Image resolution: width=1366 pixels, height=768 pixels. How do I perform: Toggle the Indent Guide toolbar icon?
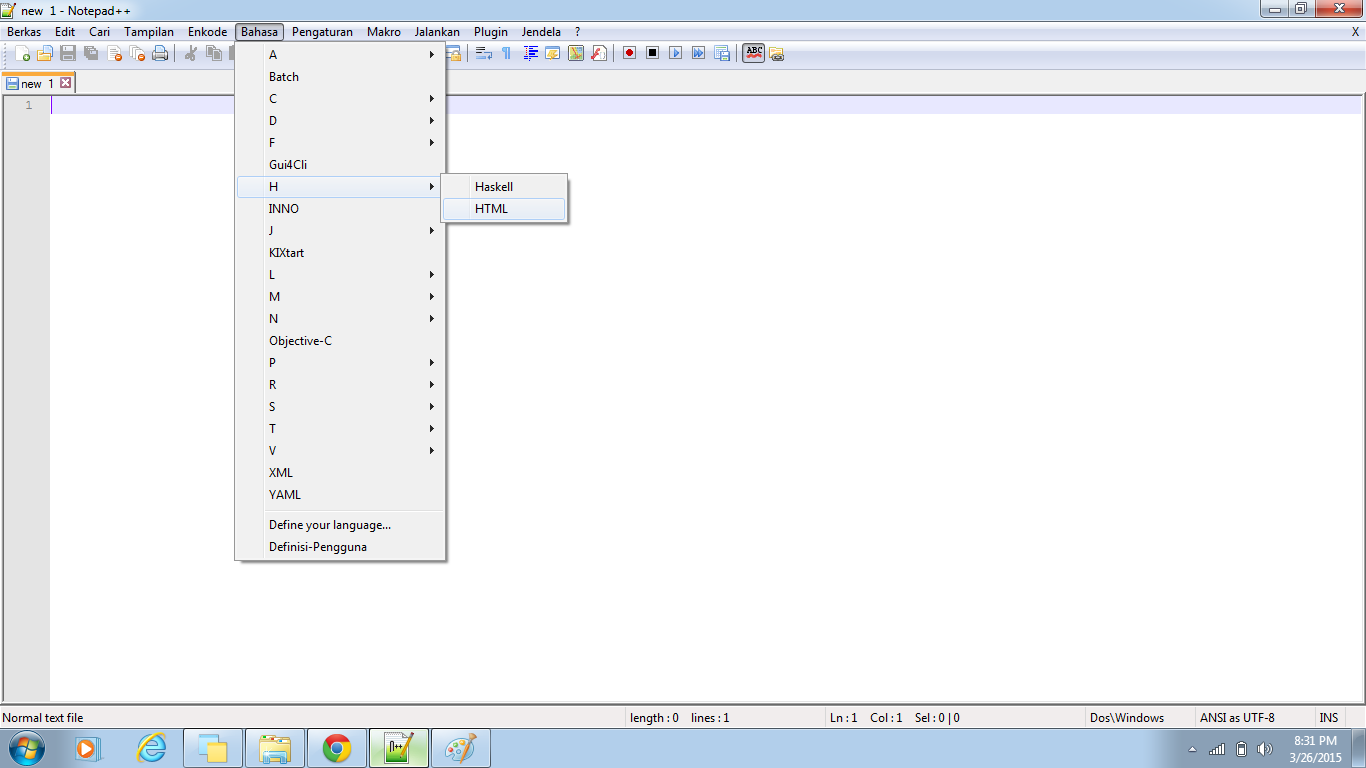[530, 53]
